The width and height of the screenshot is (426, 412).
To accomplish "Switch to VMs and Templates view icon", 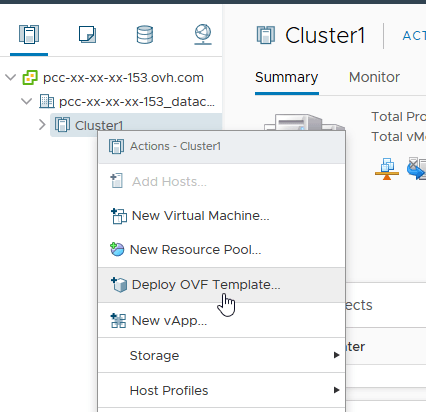I will [87, 34].
